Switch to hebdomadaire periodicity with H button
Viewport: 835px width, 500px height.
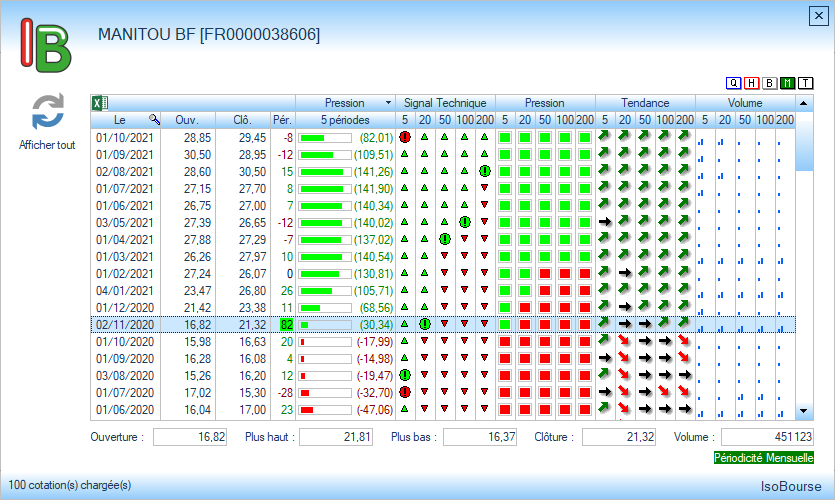(x=751, y=83)
